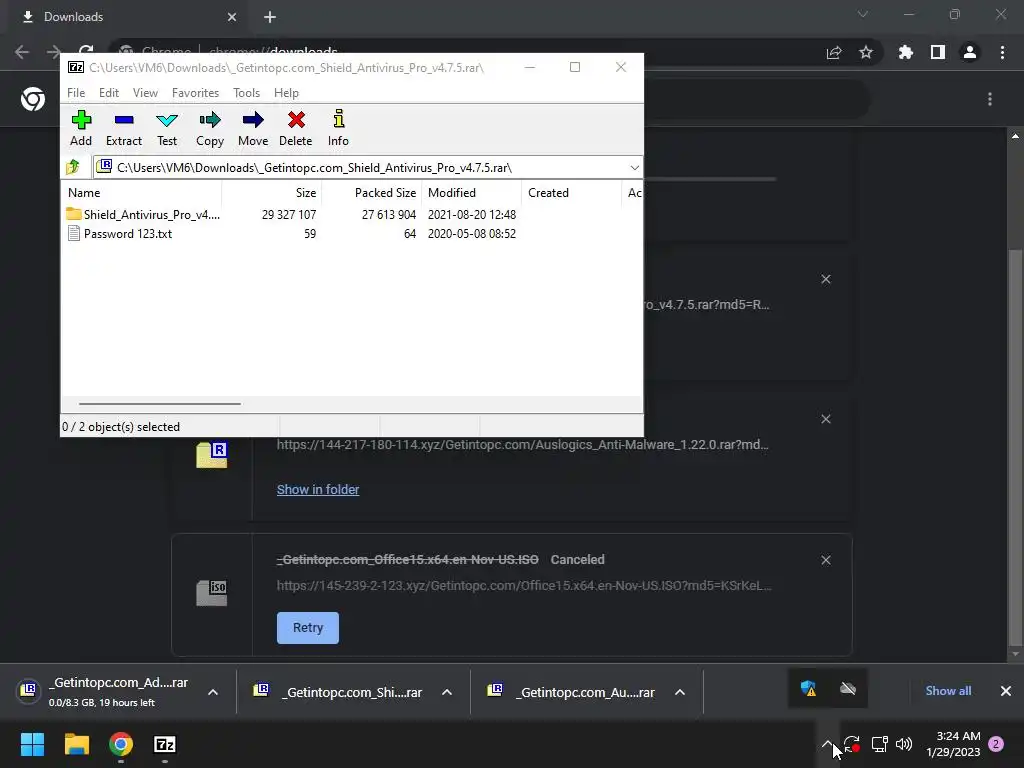Close the Chrome downloads shelf
The width and height of the screenshot is (1024, 768).
(x=1006, y=691)
